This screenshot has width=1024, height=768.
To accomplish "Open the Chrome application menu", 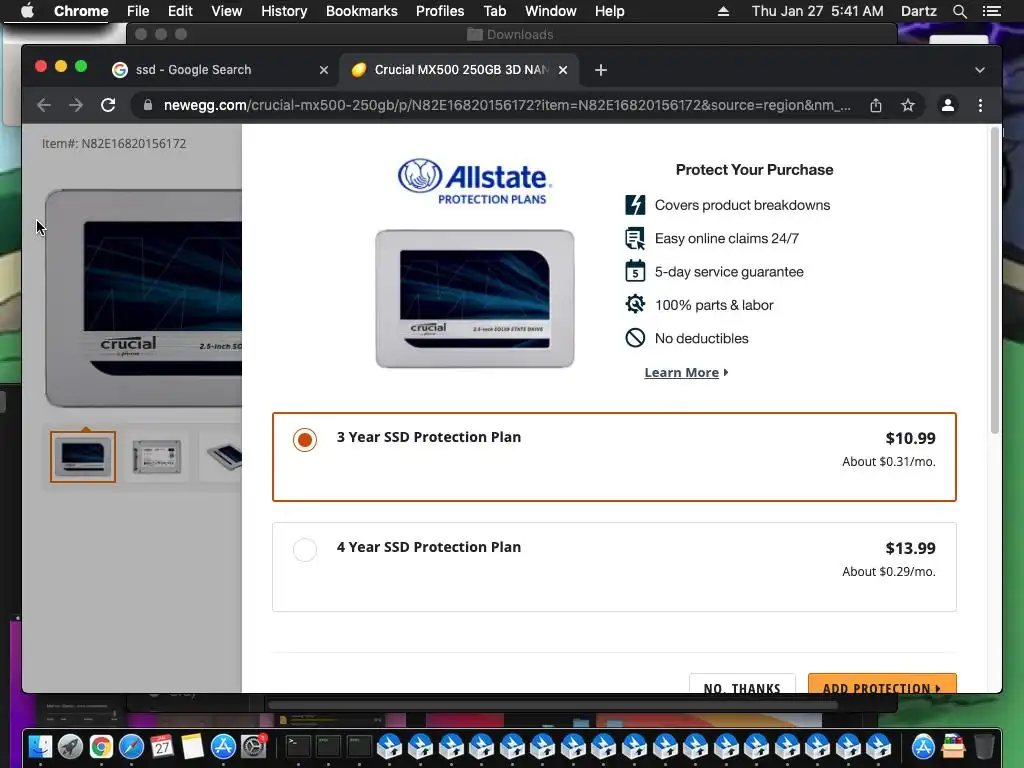I will [81, 11].
